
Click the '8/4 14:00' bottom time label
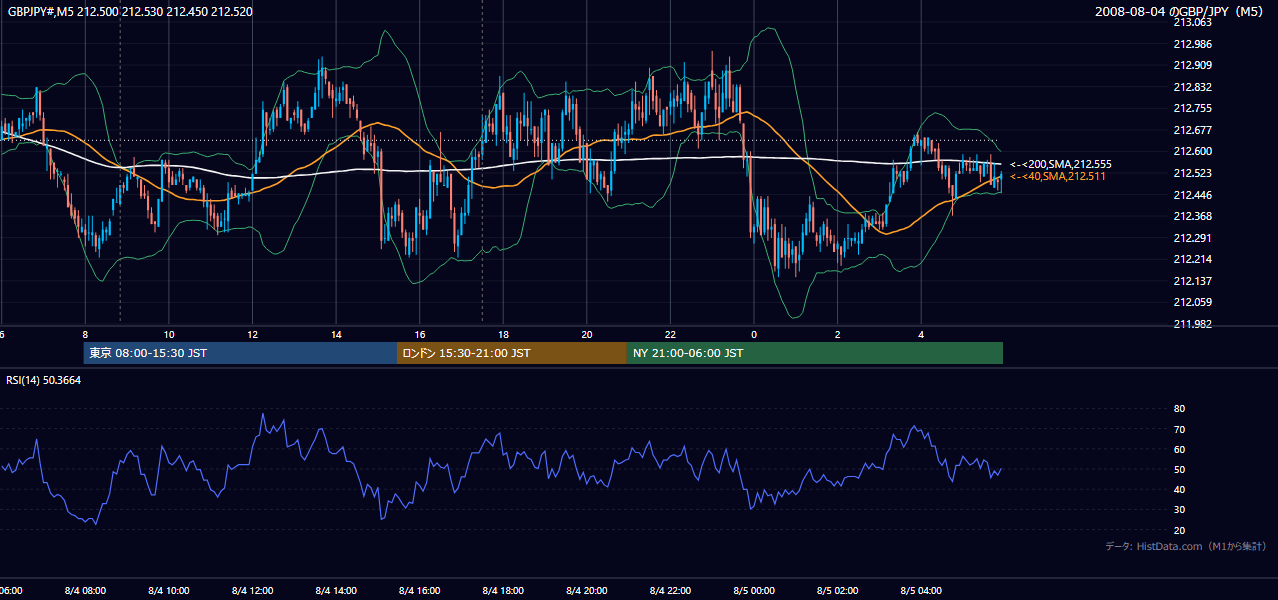tap(336, 591)
